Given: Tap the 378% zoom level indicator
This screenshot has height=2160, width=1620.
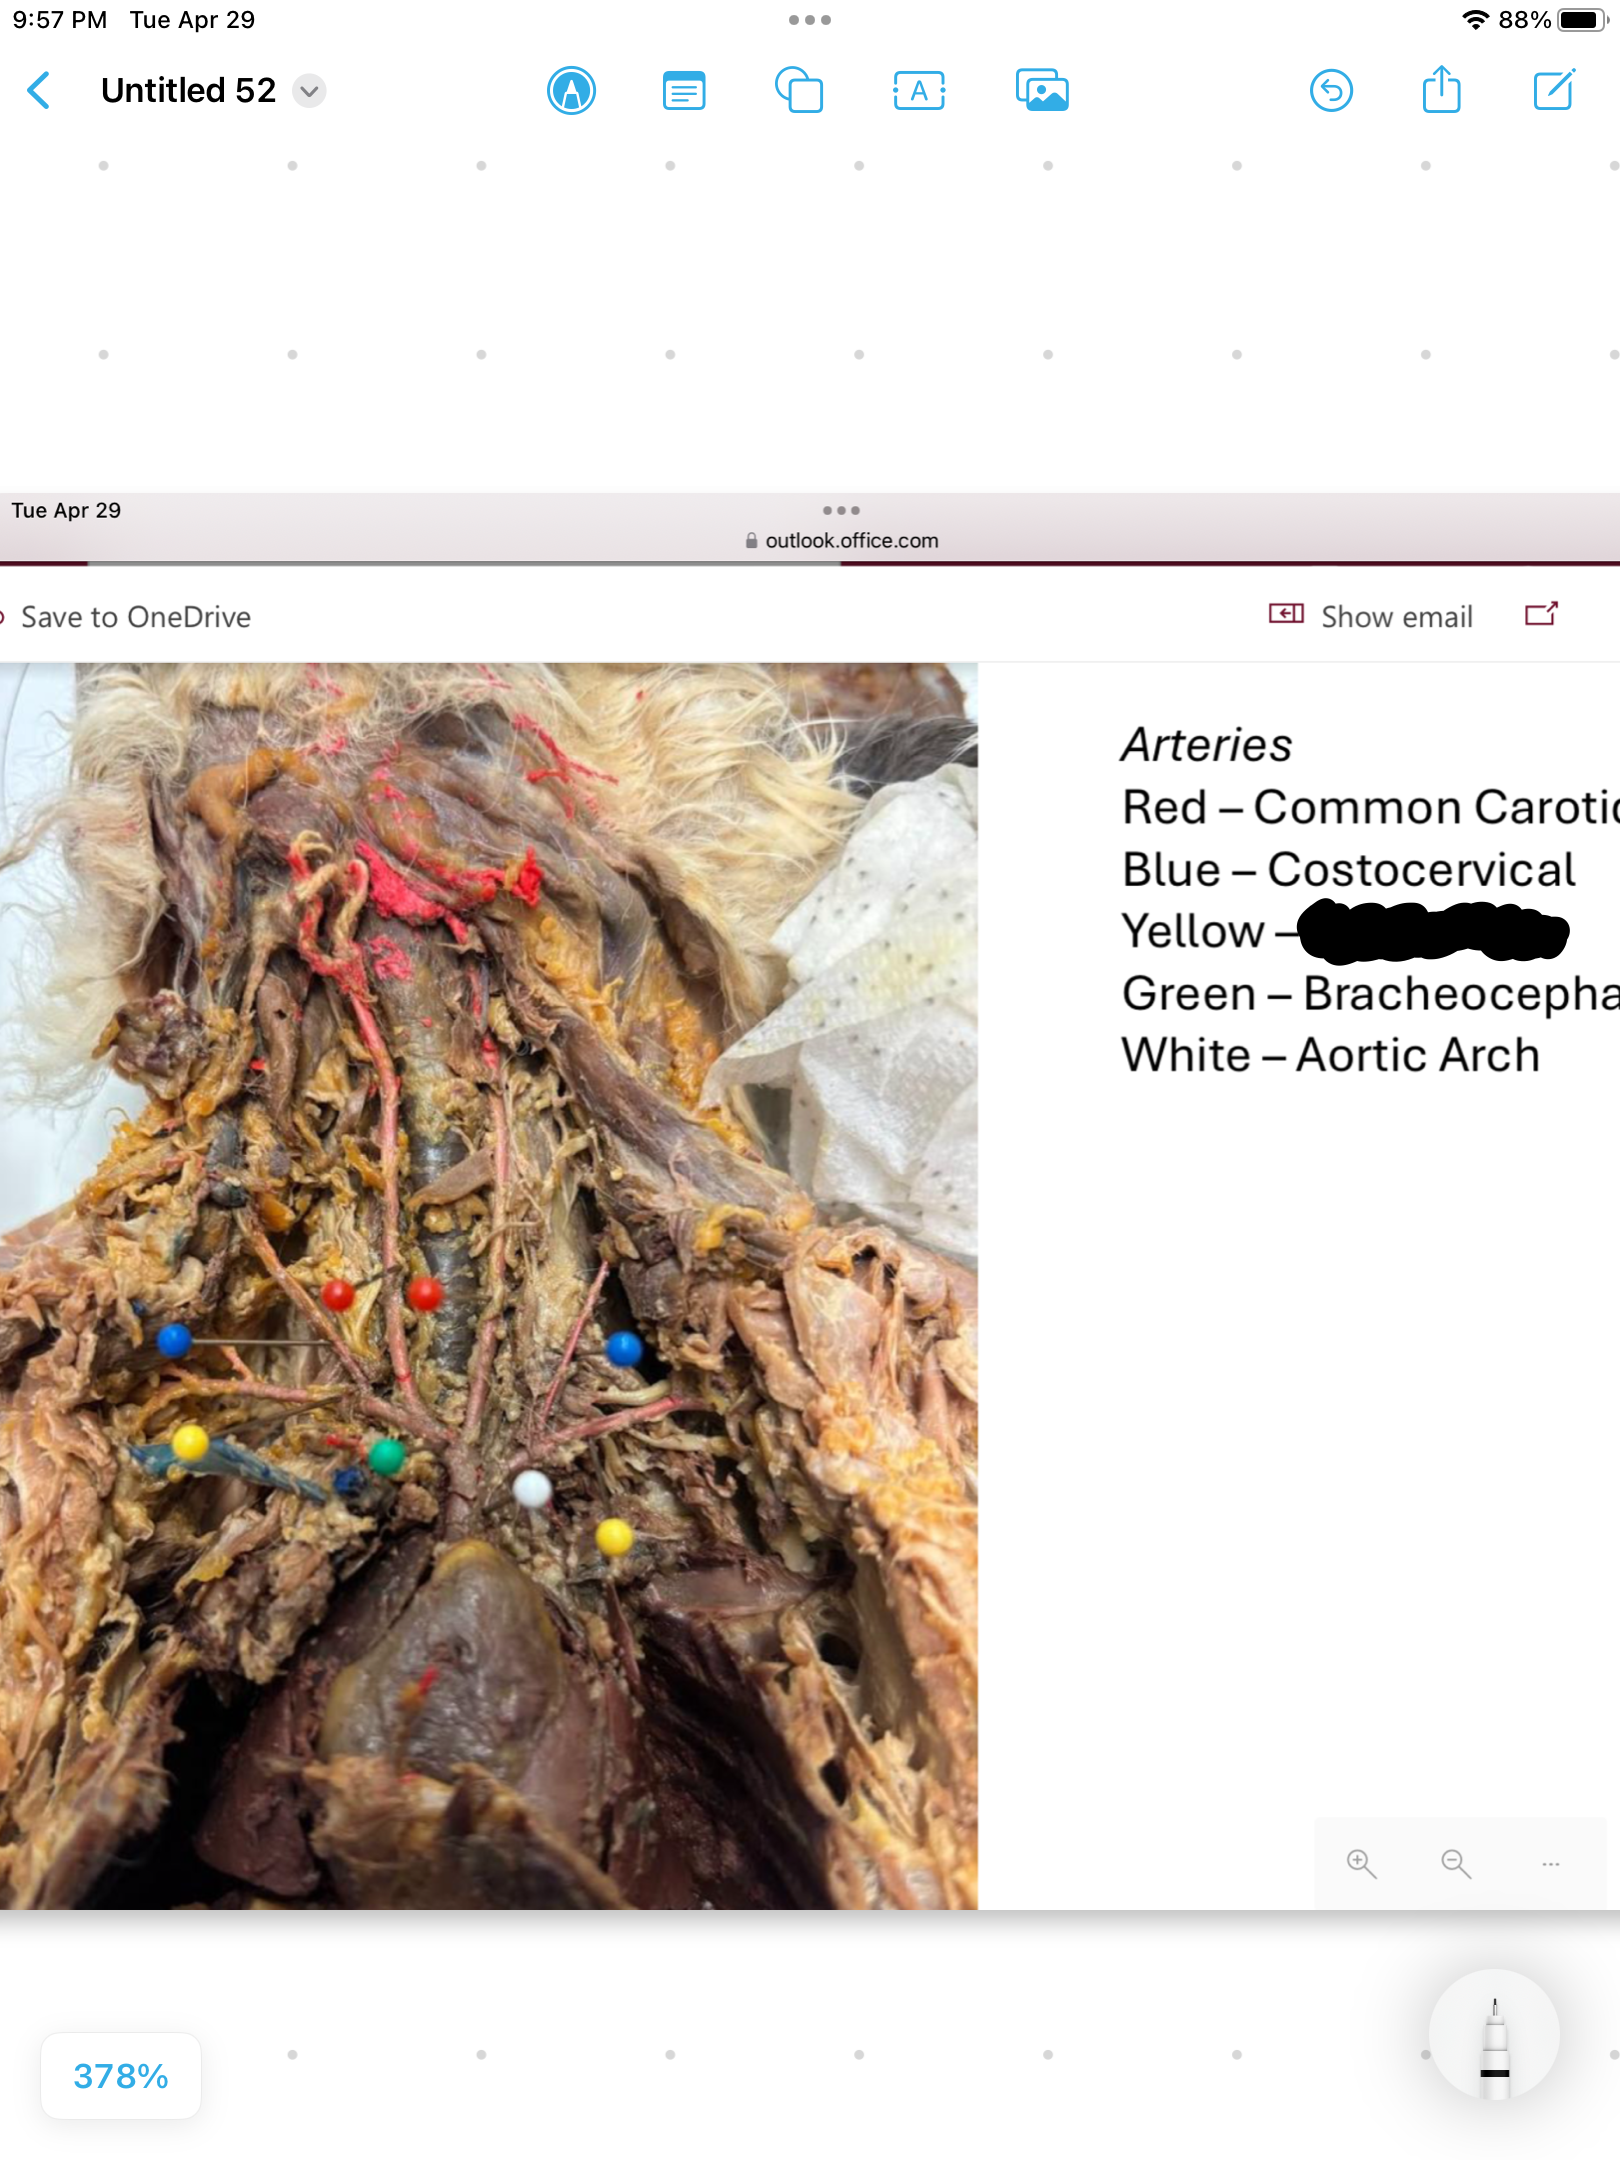Looking at the screenshot, I should 121,2076.
